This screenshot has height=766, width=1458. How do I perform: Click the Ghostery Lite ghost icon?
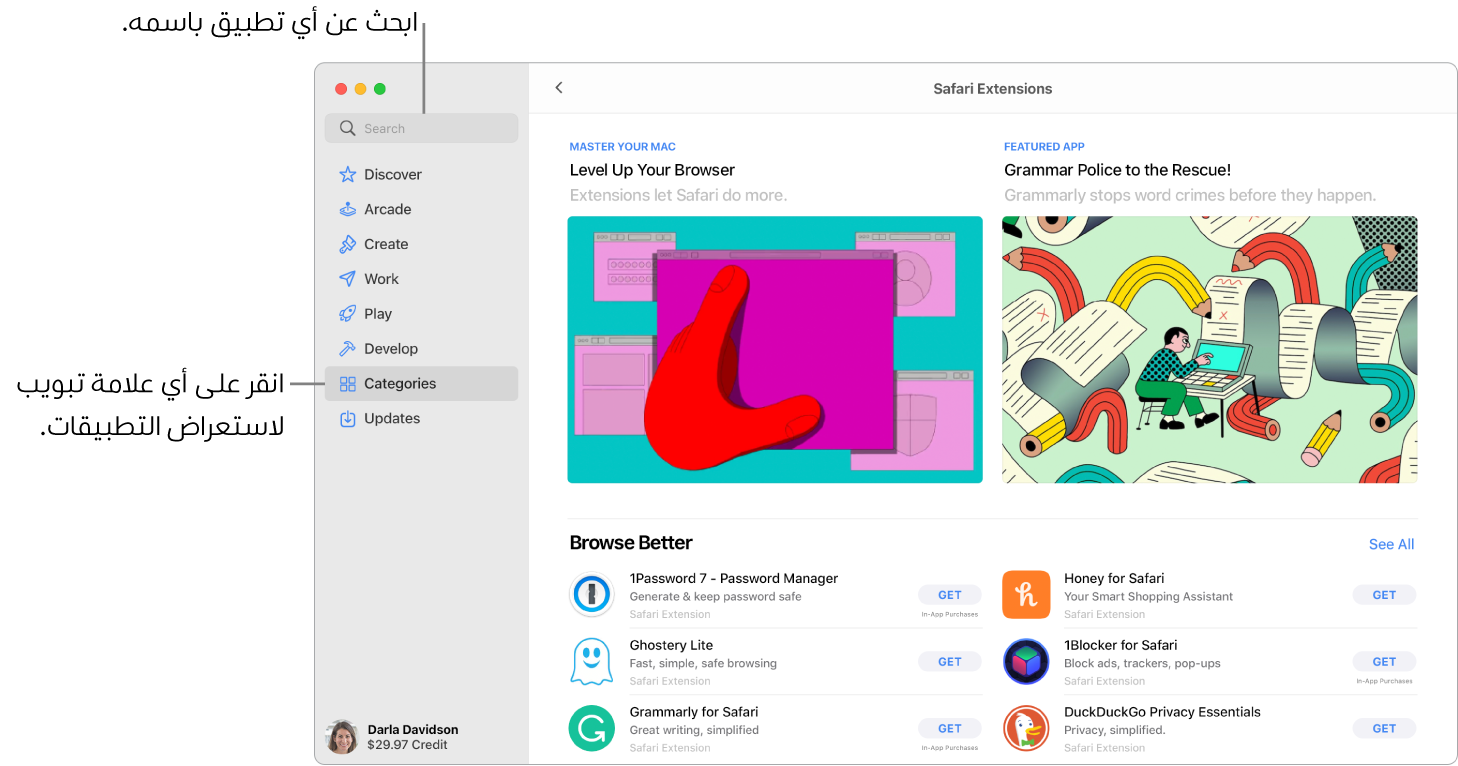coord(591,661)
